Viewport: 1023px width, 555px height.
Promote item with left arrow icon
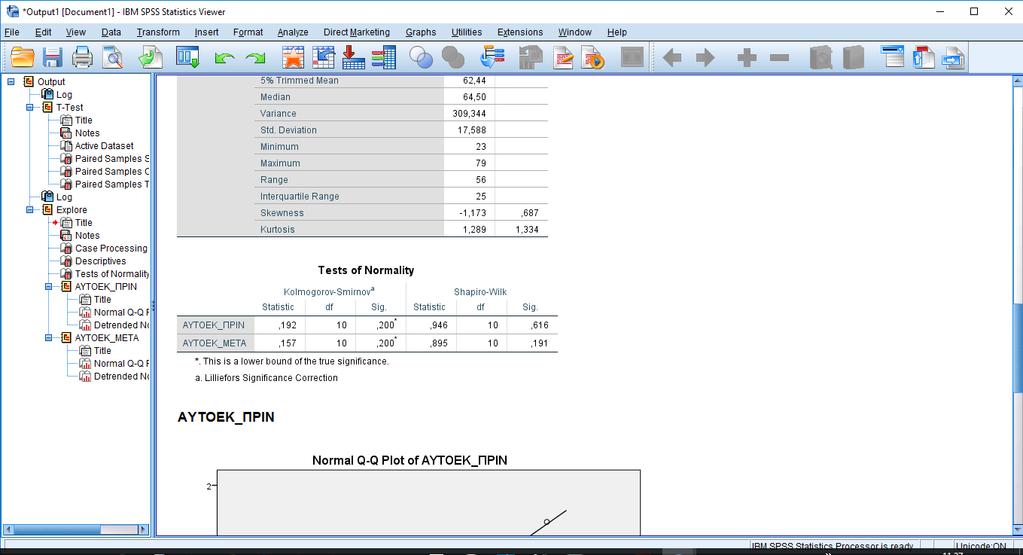(672, 58)
